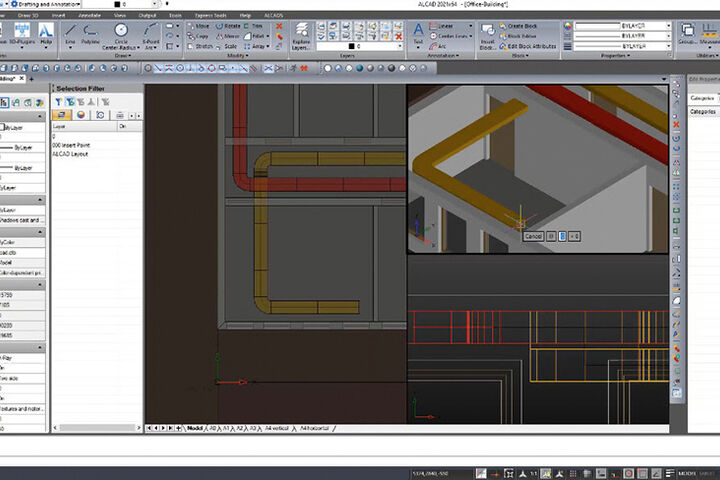Click the red X icon in Layers panel
Viewport: 720px width, 480px height.
coord(399,36)
